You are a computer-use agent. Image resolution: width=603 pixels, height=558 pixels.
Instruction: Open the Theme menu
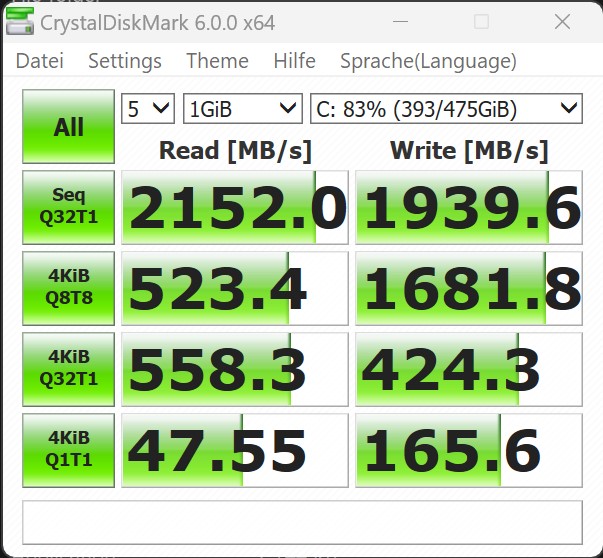(x=217, y=61)
